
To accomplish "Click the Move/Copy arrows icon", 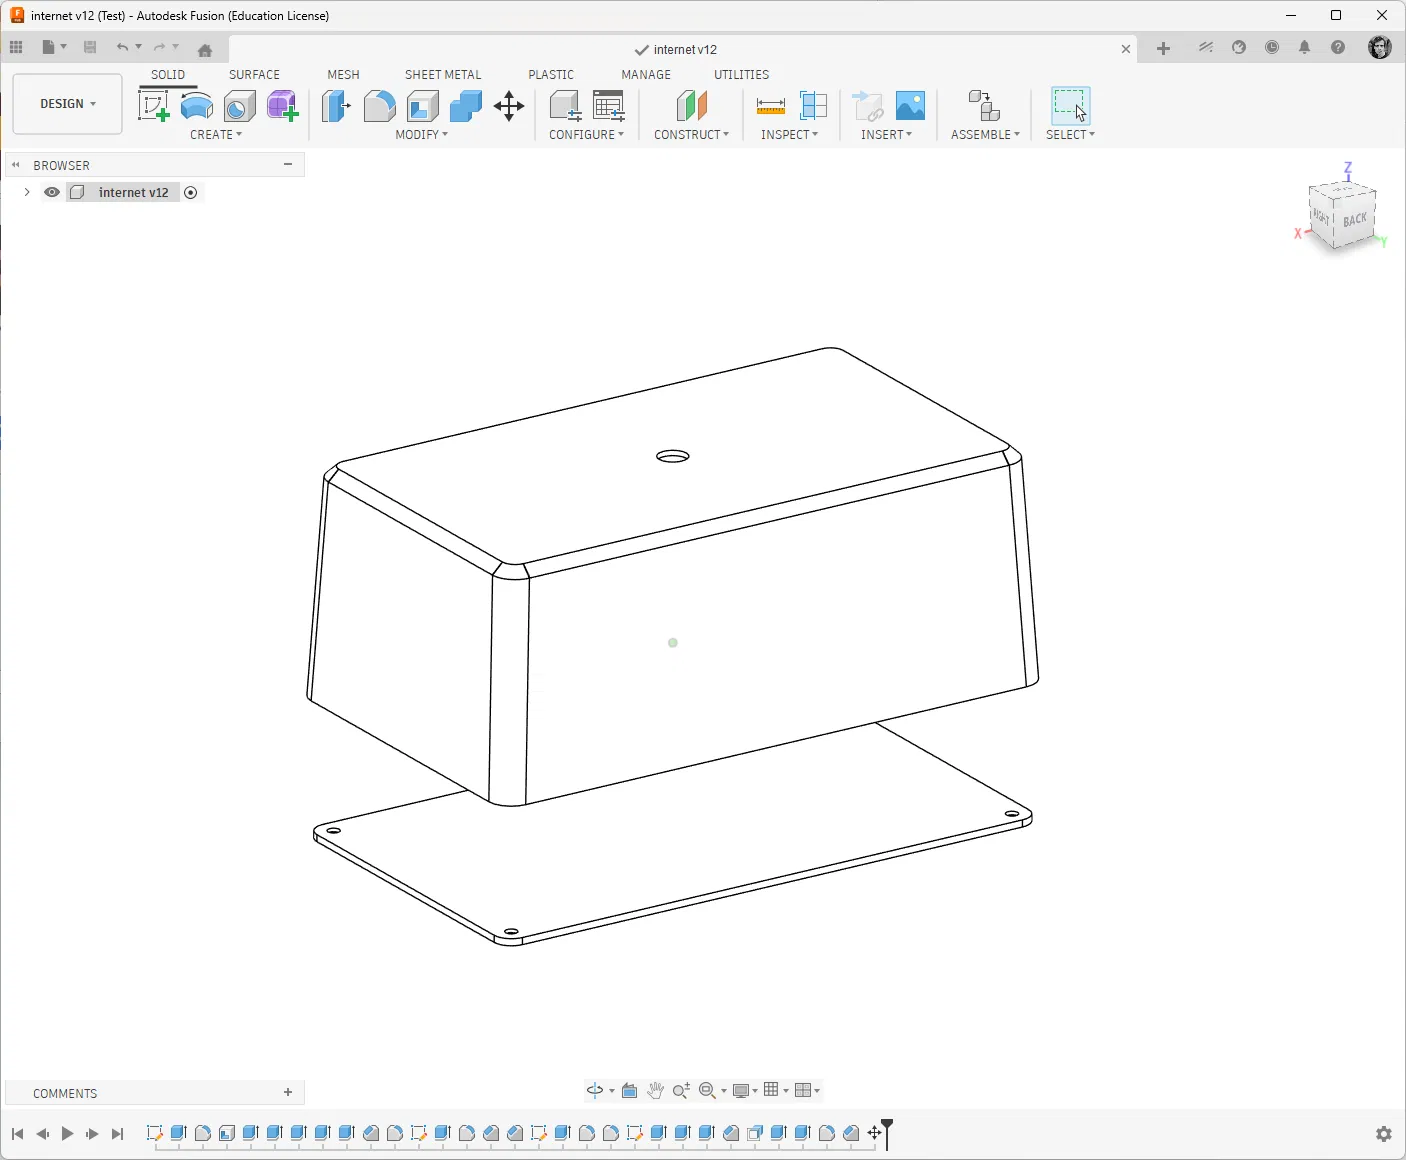I will coord(509,106).
